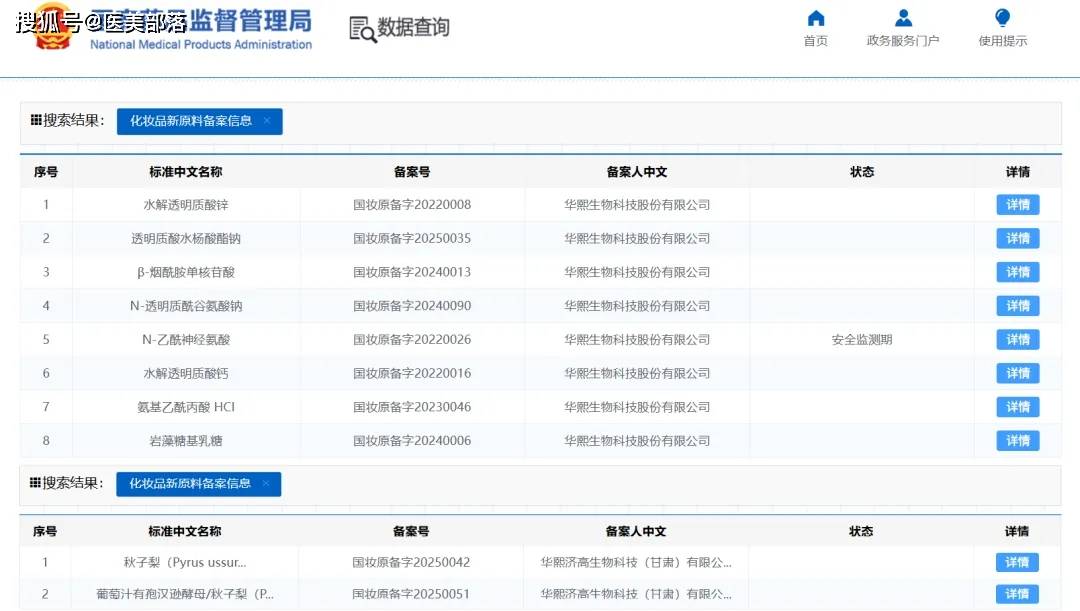1080x611 pixels.
Task: Click the 备案号 column header in first table
Action: point(412,172)
